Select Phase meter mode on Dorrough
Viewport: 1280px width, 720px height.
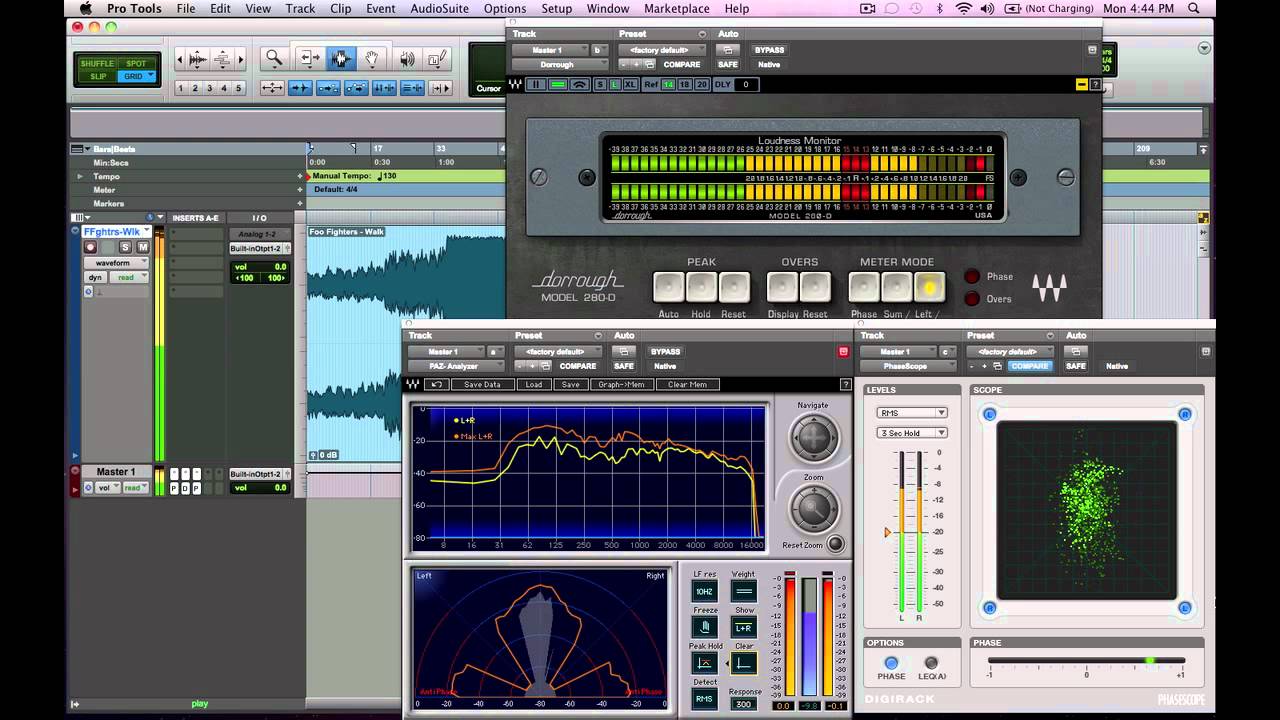(864, 288)
